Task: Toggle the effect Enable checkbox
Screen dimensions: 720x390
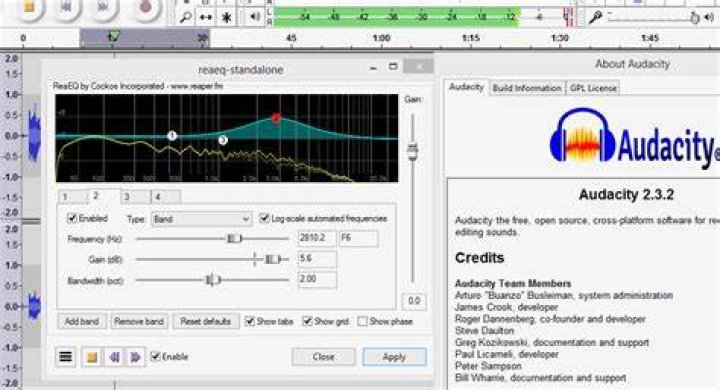Action: point(155,356)
